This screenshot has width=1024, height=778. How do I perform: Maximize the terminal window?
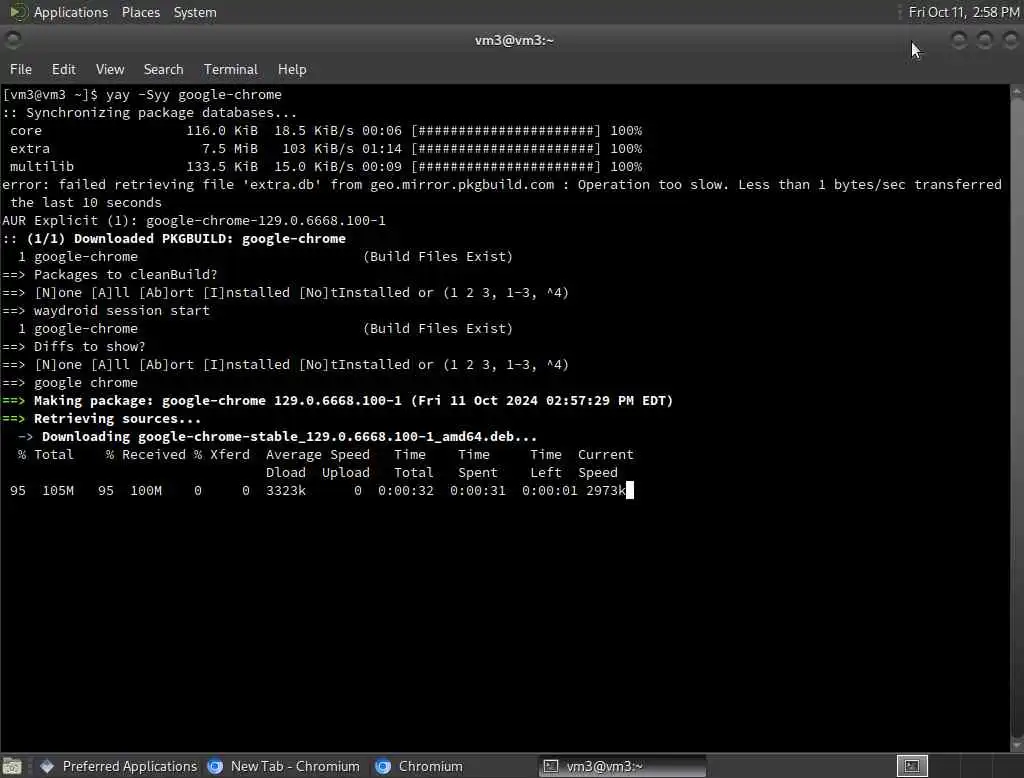click(985, 40)
